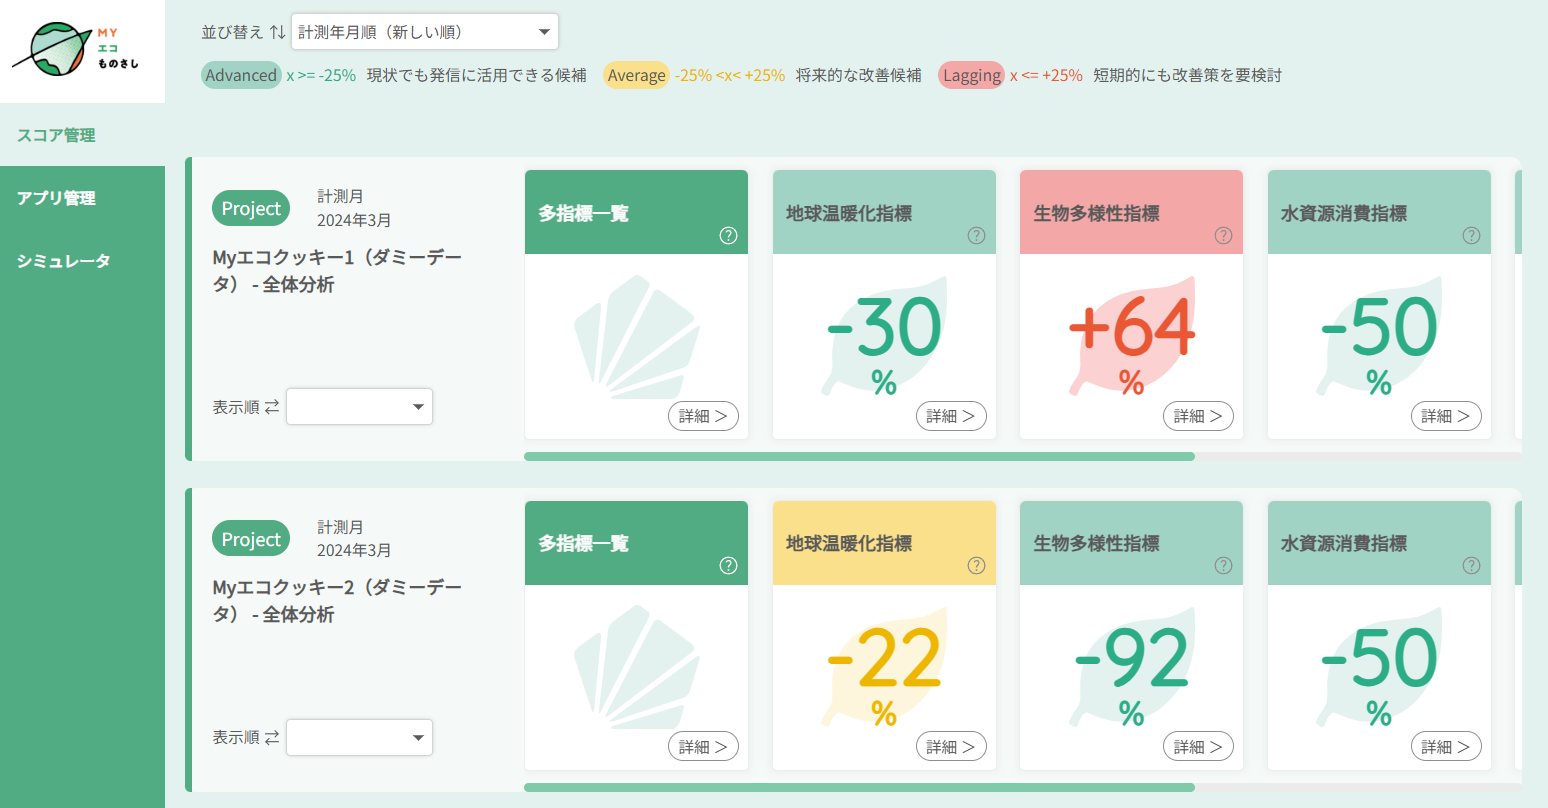
Task: Open help icon on first 水資源消費指標 card
Action: (x=1471, y=236)
